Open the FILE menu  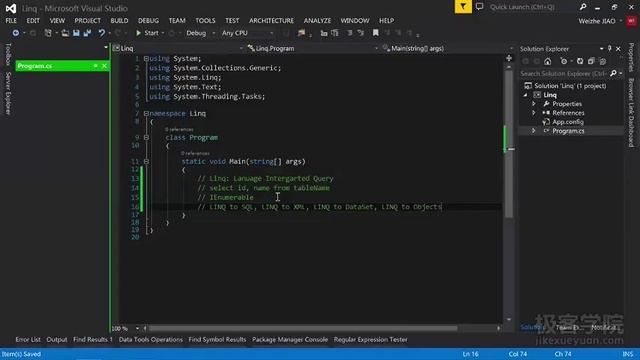click(x=11, y=20)
